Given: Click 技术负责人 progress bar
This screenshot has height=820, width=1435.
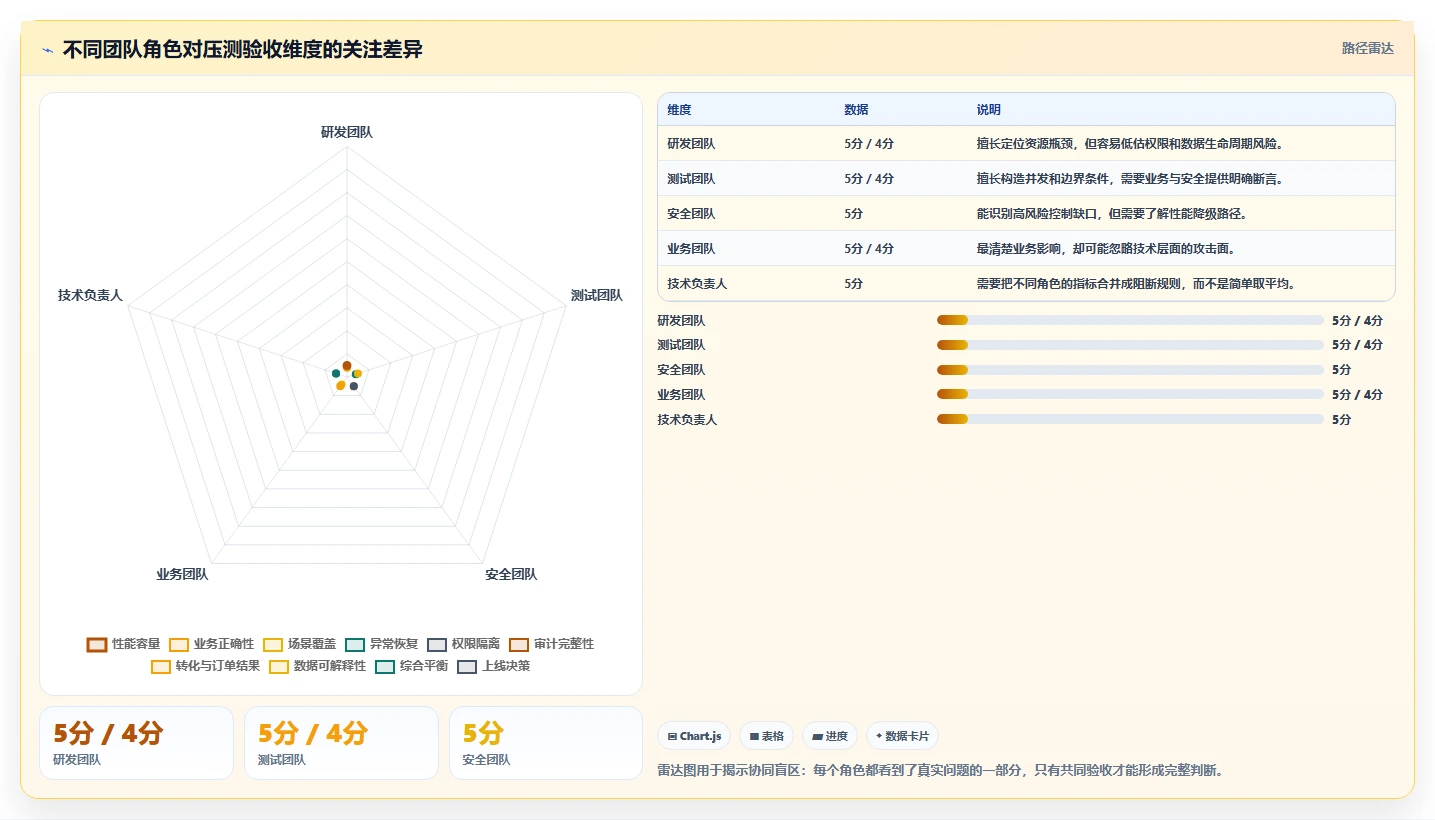Looking at the screenshot, I should (x=1130, y=420).
